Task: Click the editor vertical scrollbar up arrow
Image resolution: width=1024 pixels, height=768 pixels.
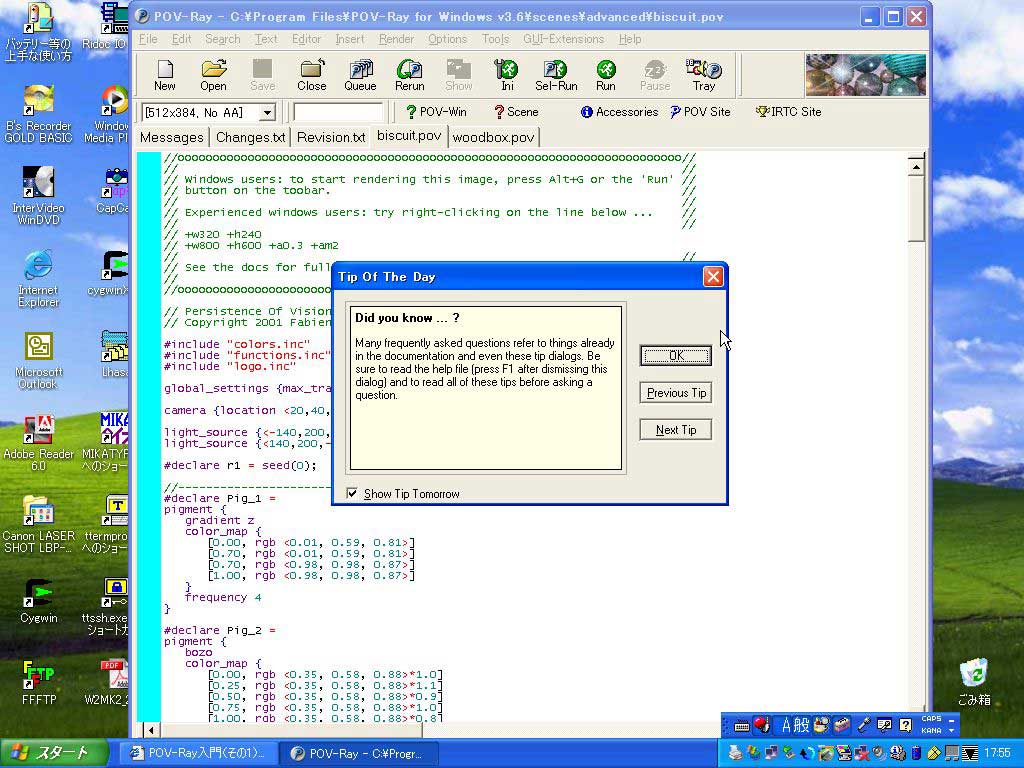Action: (916, 167)
